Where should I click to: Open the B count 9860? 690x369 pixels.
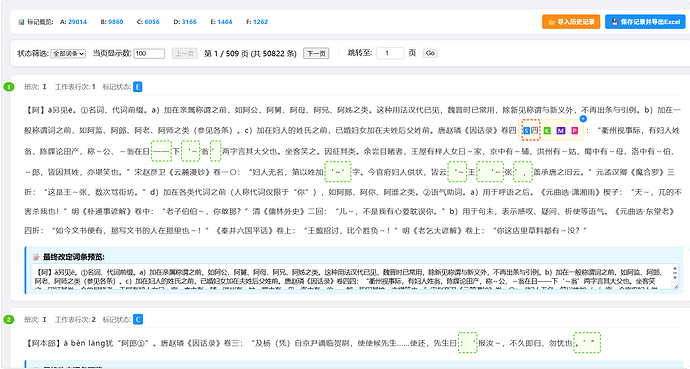click(x=116, y=22)
